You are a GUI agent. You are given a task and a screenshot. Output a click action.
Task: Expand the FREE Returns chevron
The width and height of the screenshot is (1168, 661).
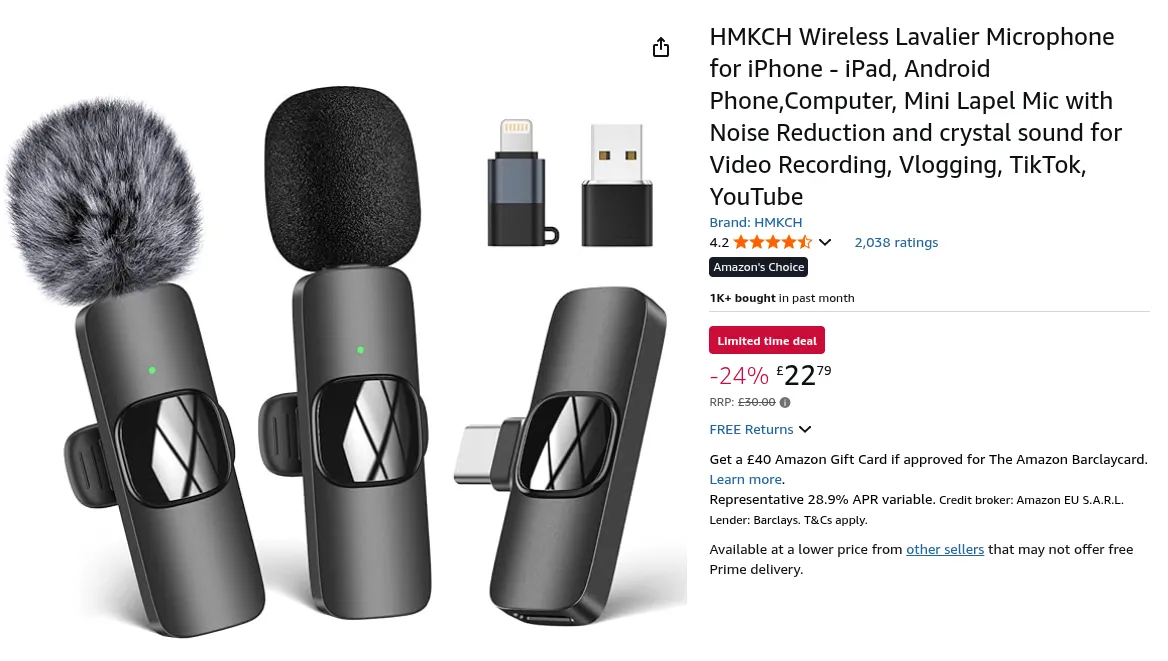click(x=805, y=430)
